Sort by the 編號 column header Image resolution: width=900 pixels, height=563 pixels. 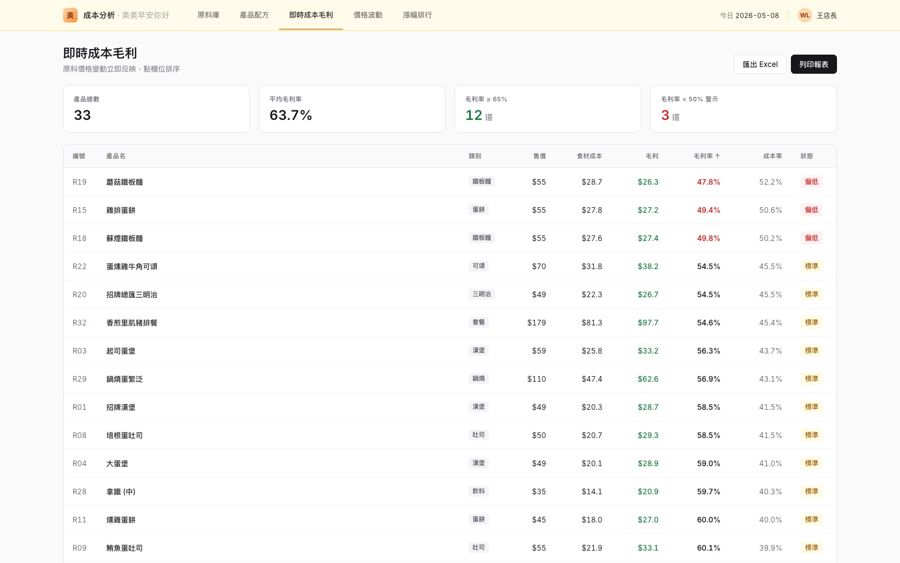(79, 156)
